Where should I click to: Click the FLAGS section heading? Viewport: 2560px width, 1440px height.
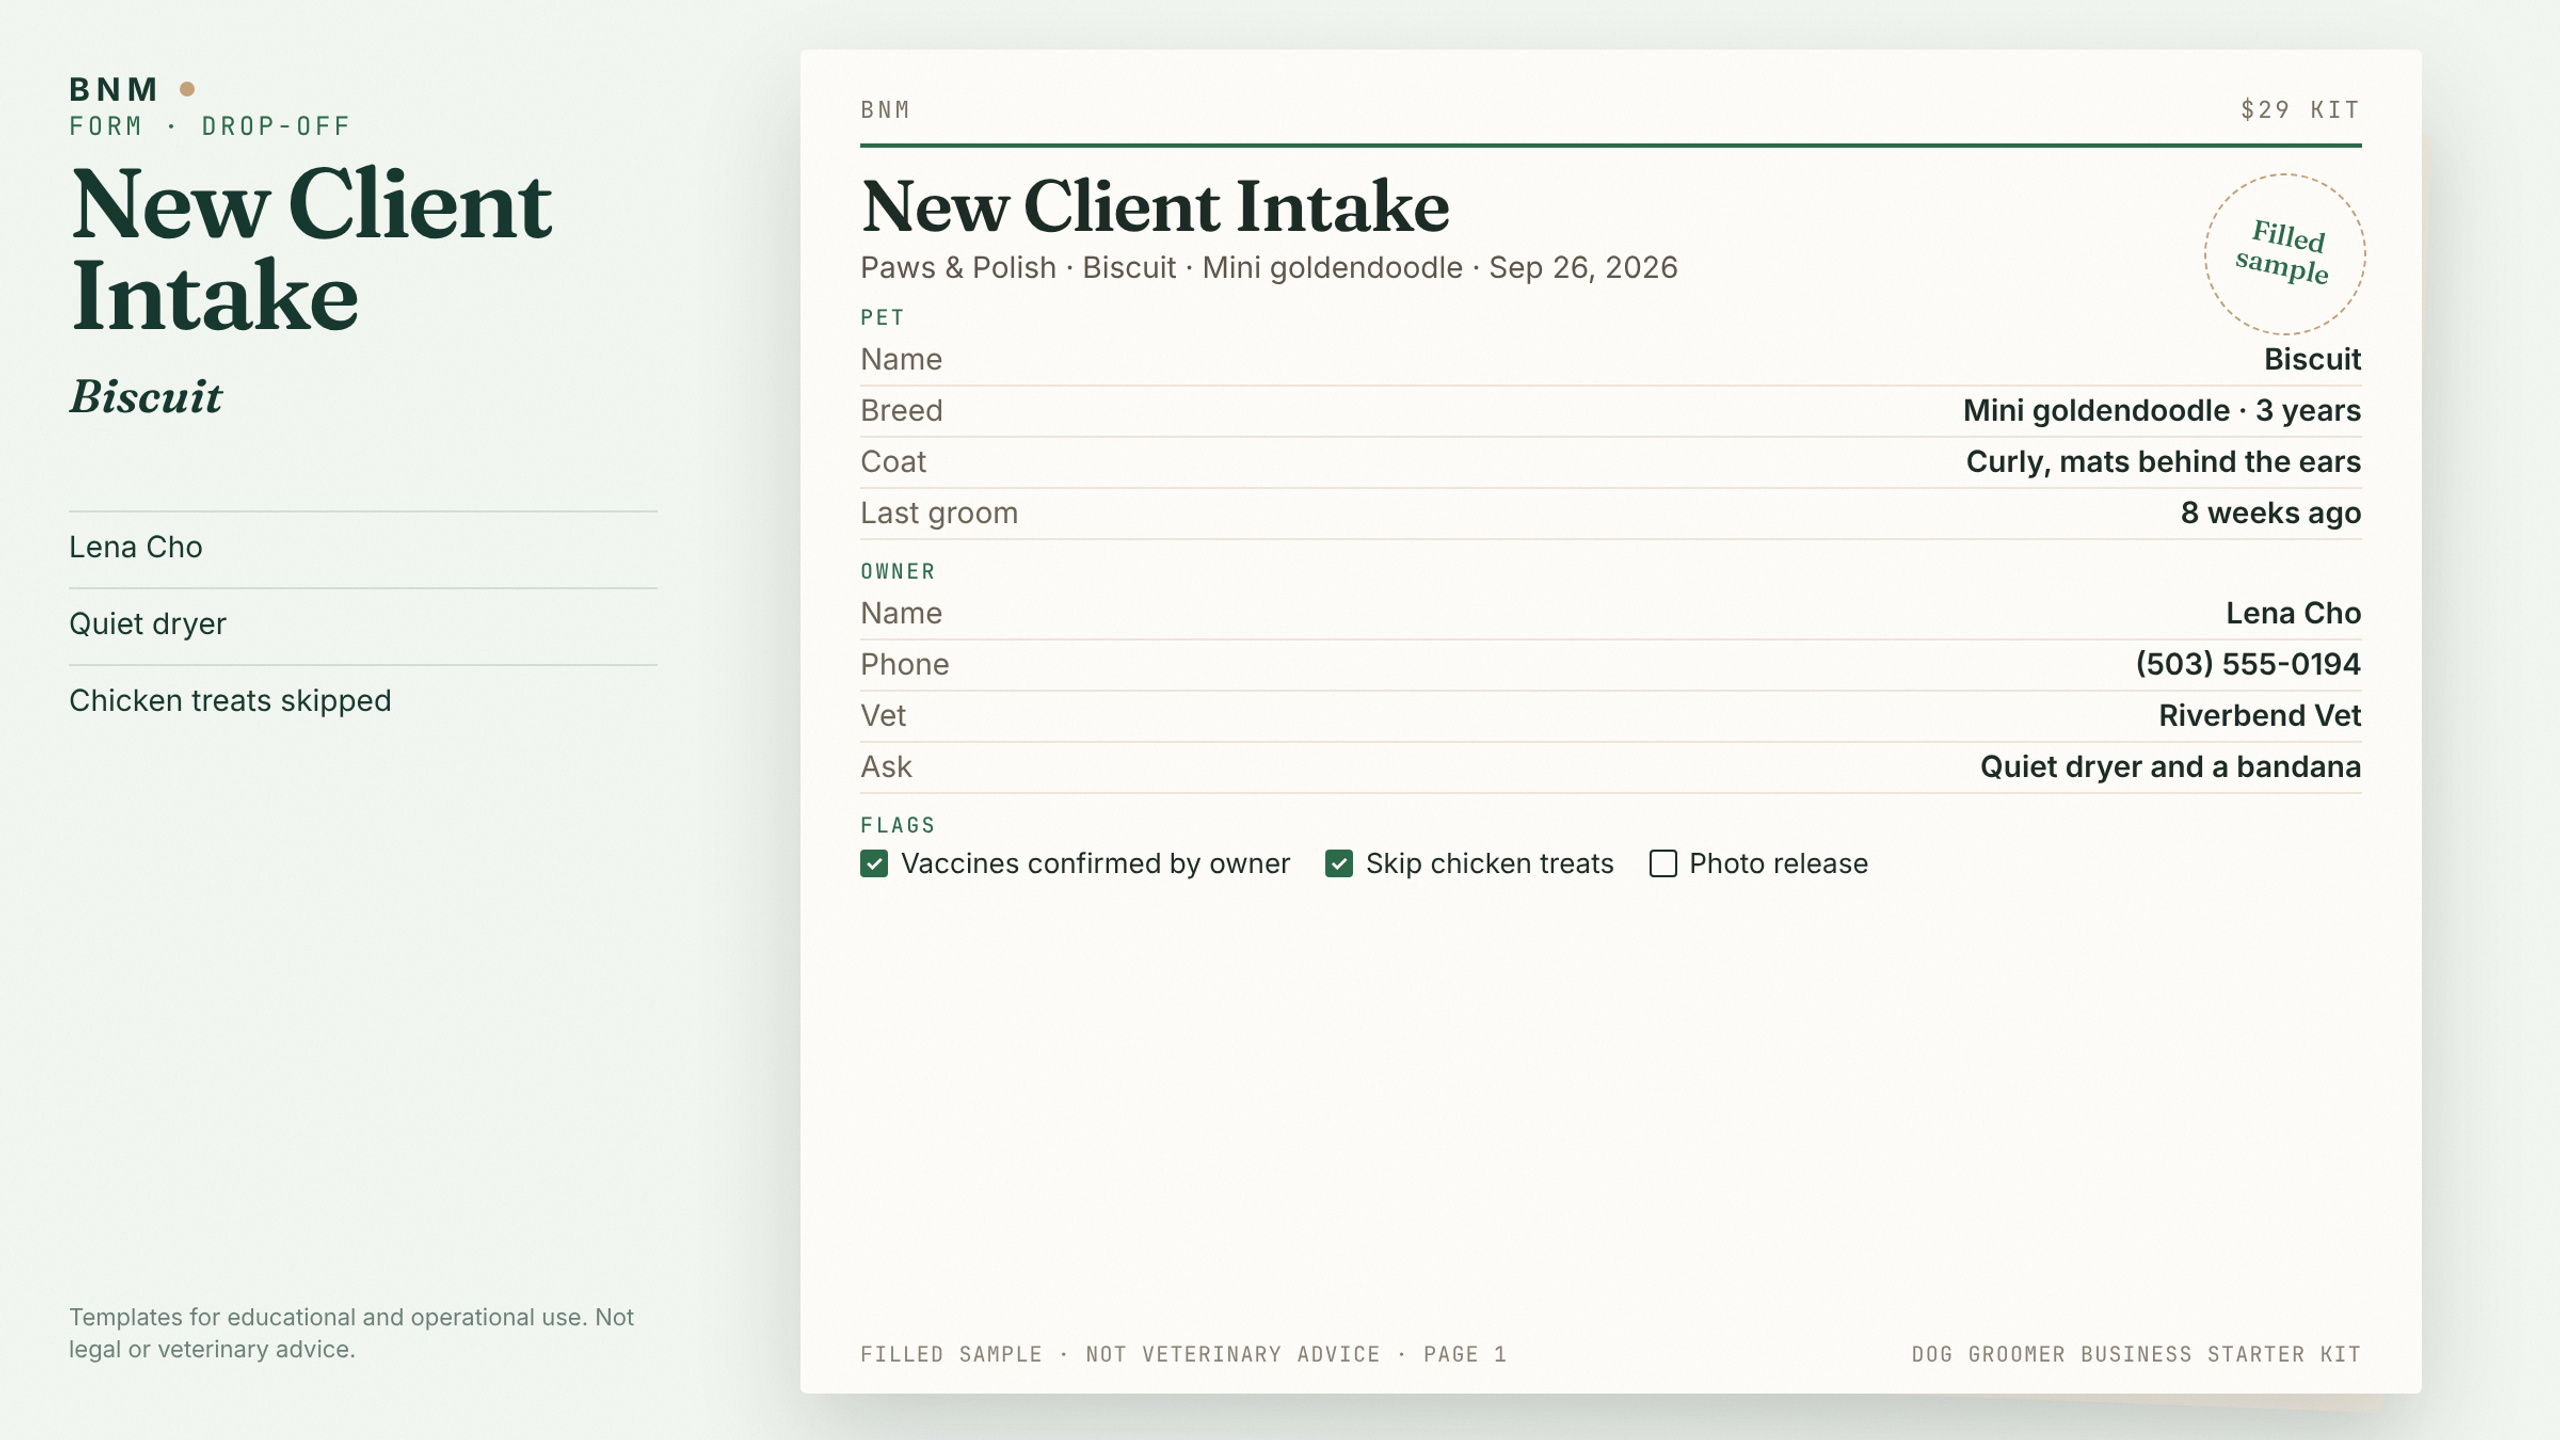pos(898,826)
